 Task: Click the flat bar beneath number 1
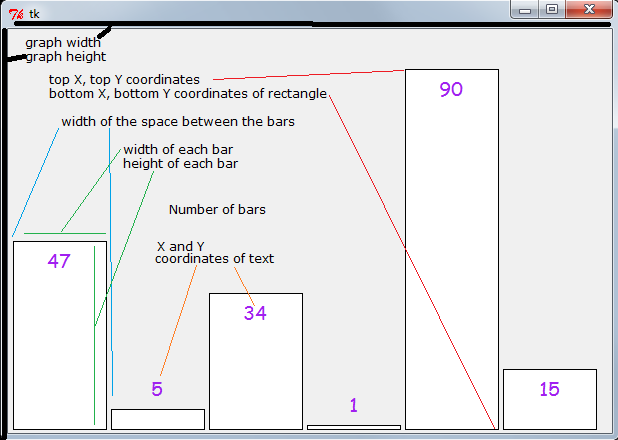pyautogui.click(x=353, y=427)
